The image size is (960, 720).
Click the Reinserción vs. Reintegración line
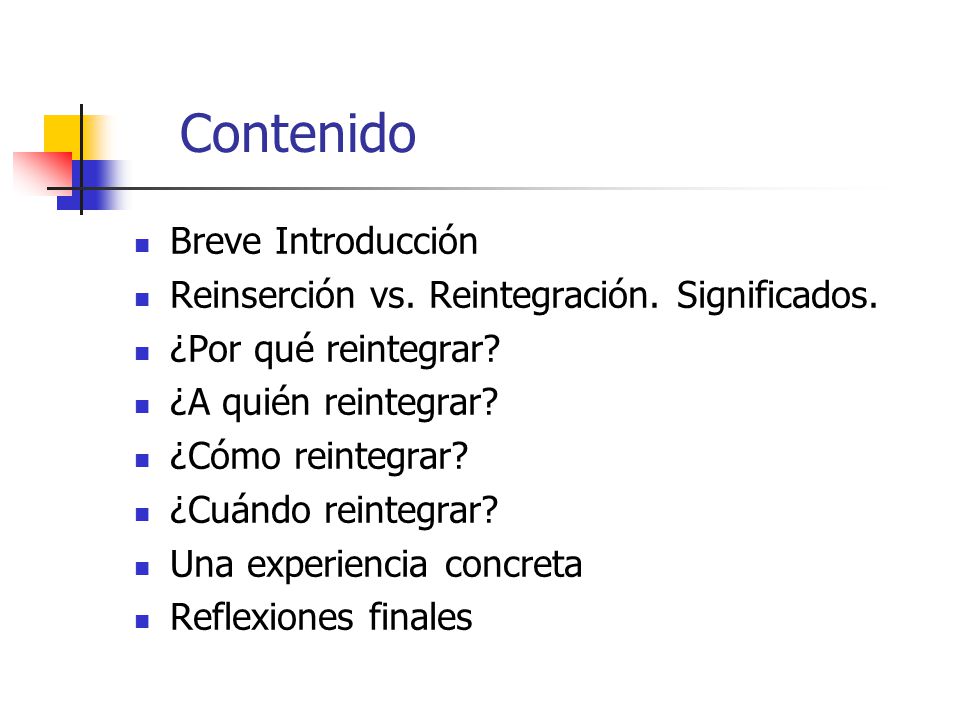click(524, 295)
